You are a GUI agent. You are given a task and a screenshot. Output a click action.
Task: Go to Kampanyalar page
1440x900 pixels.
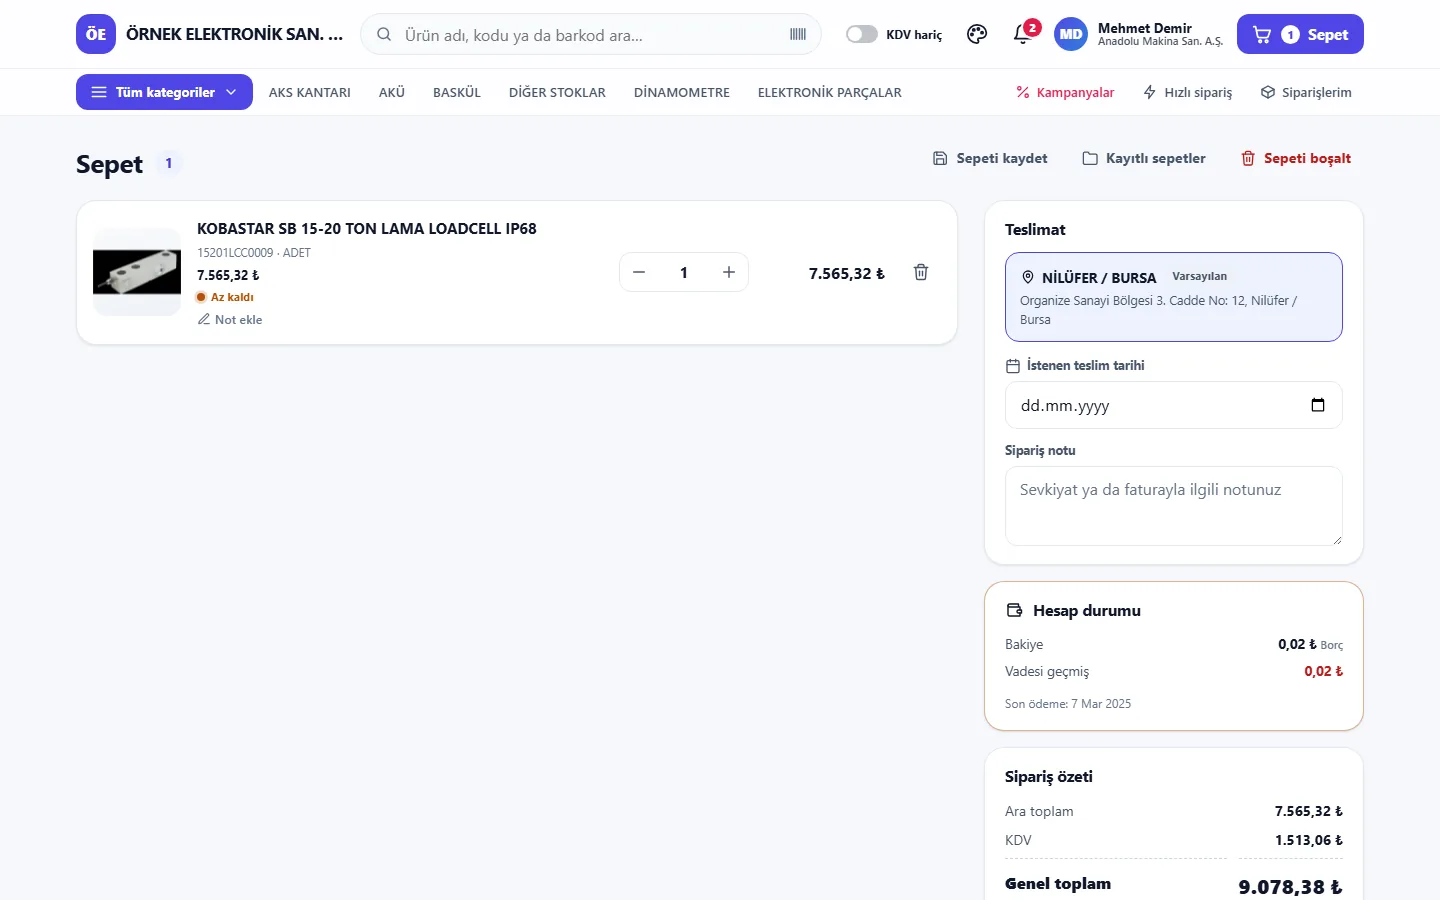1065,92
